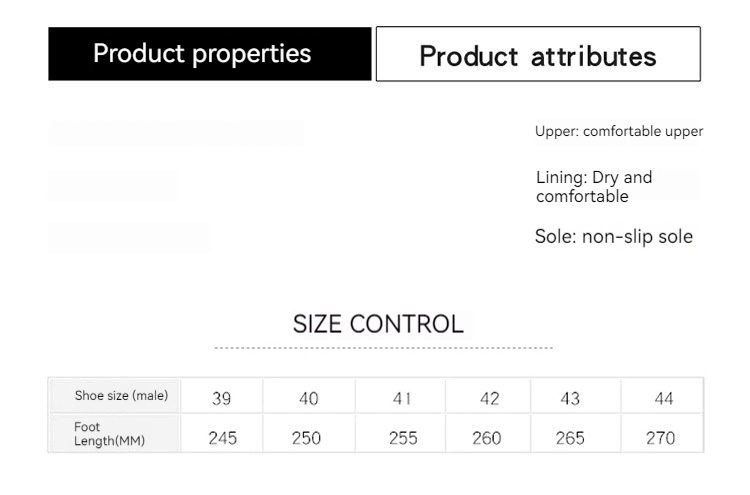Switch to the Product properties tab
The image size is (750, 495).
[x=202, y=54]
